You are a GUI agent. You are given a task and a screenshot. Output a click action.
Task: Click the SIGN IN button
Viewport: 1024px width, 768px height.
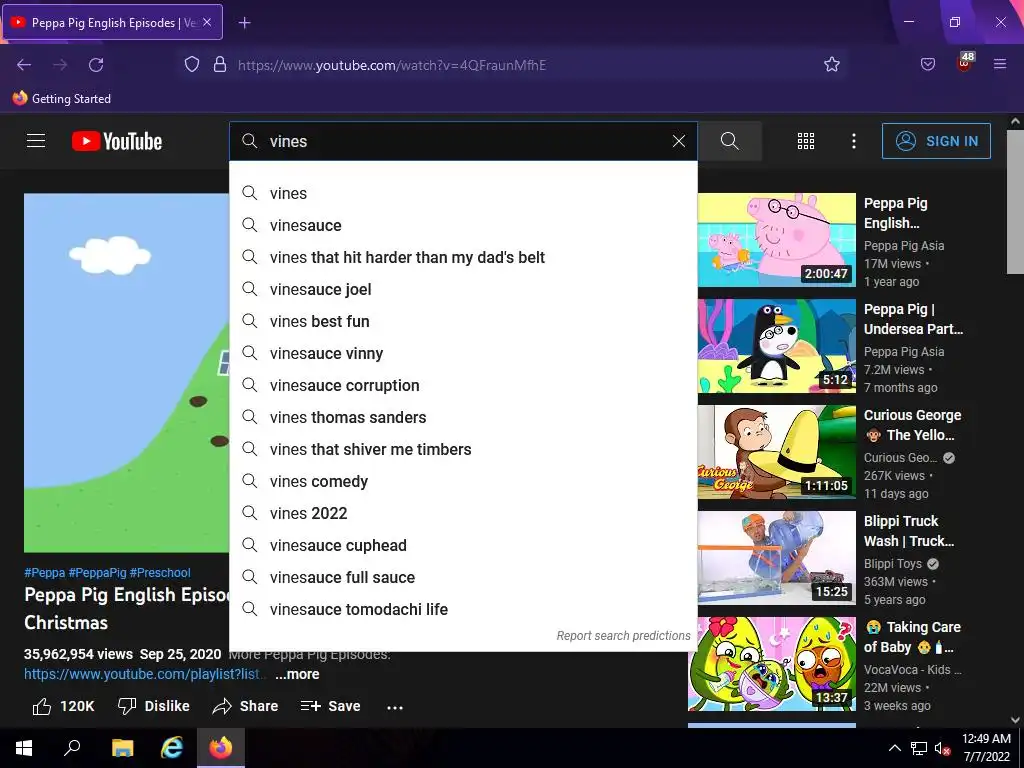coord(936,141)
